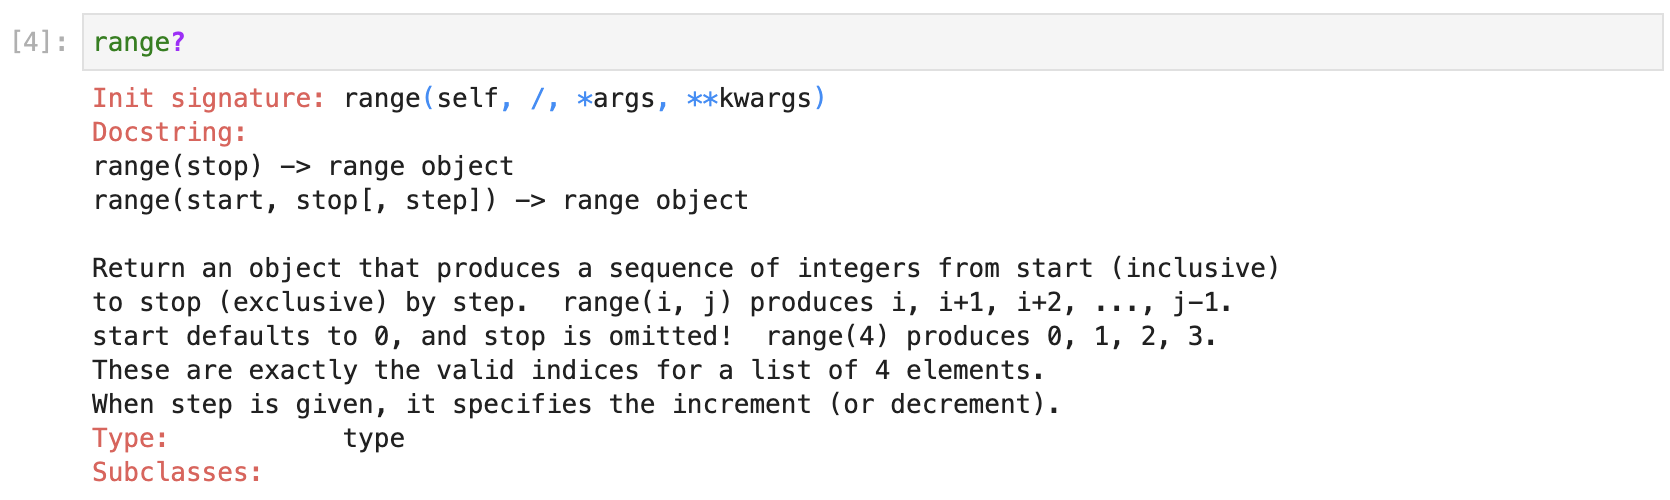Click the "Docstring:" label in the output
Viewport: 1670px width, 500px height.
coord(169,132)
